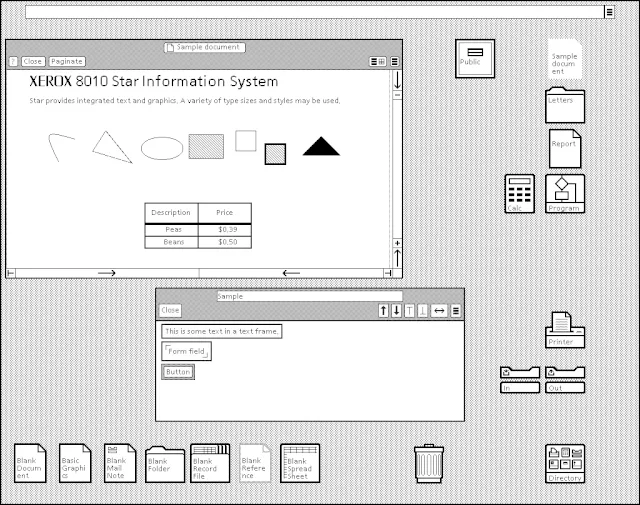Screen dimensions: 640x505
Task: Click down arrow in Sample window toolbar
Action: coord(396,311)
